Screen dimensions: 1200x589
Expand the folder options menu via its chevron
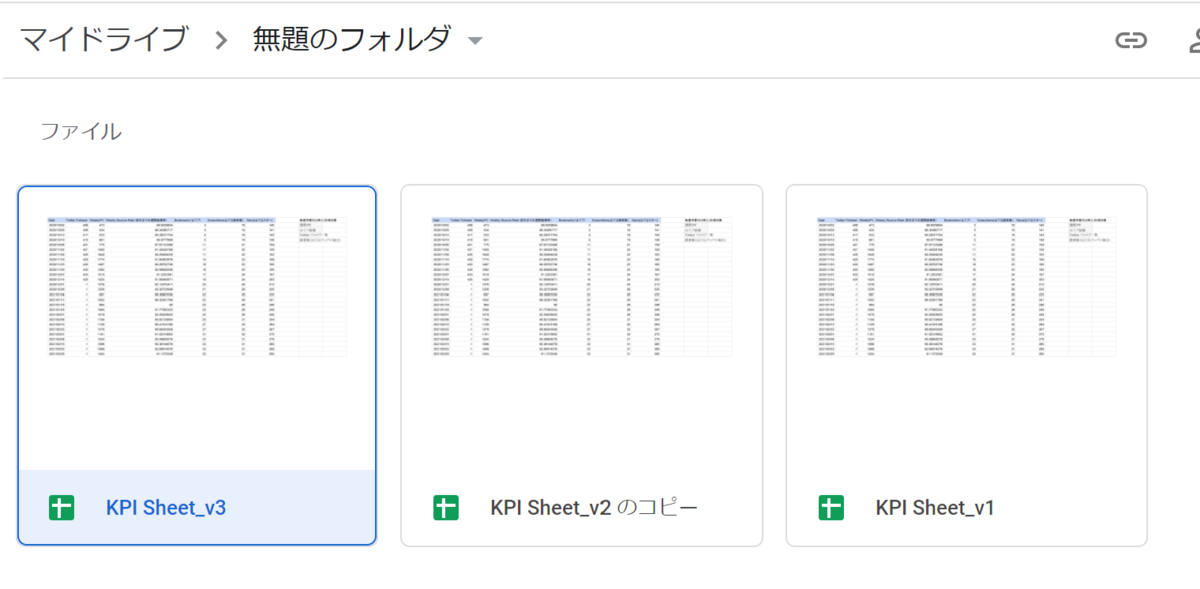pos(475,40)
